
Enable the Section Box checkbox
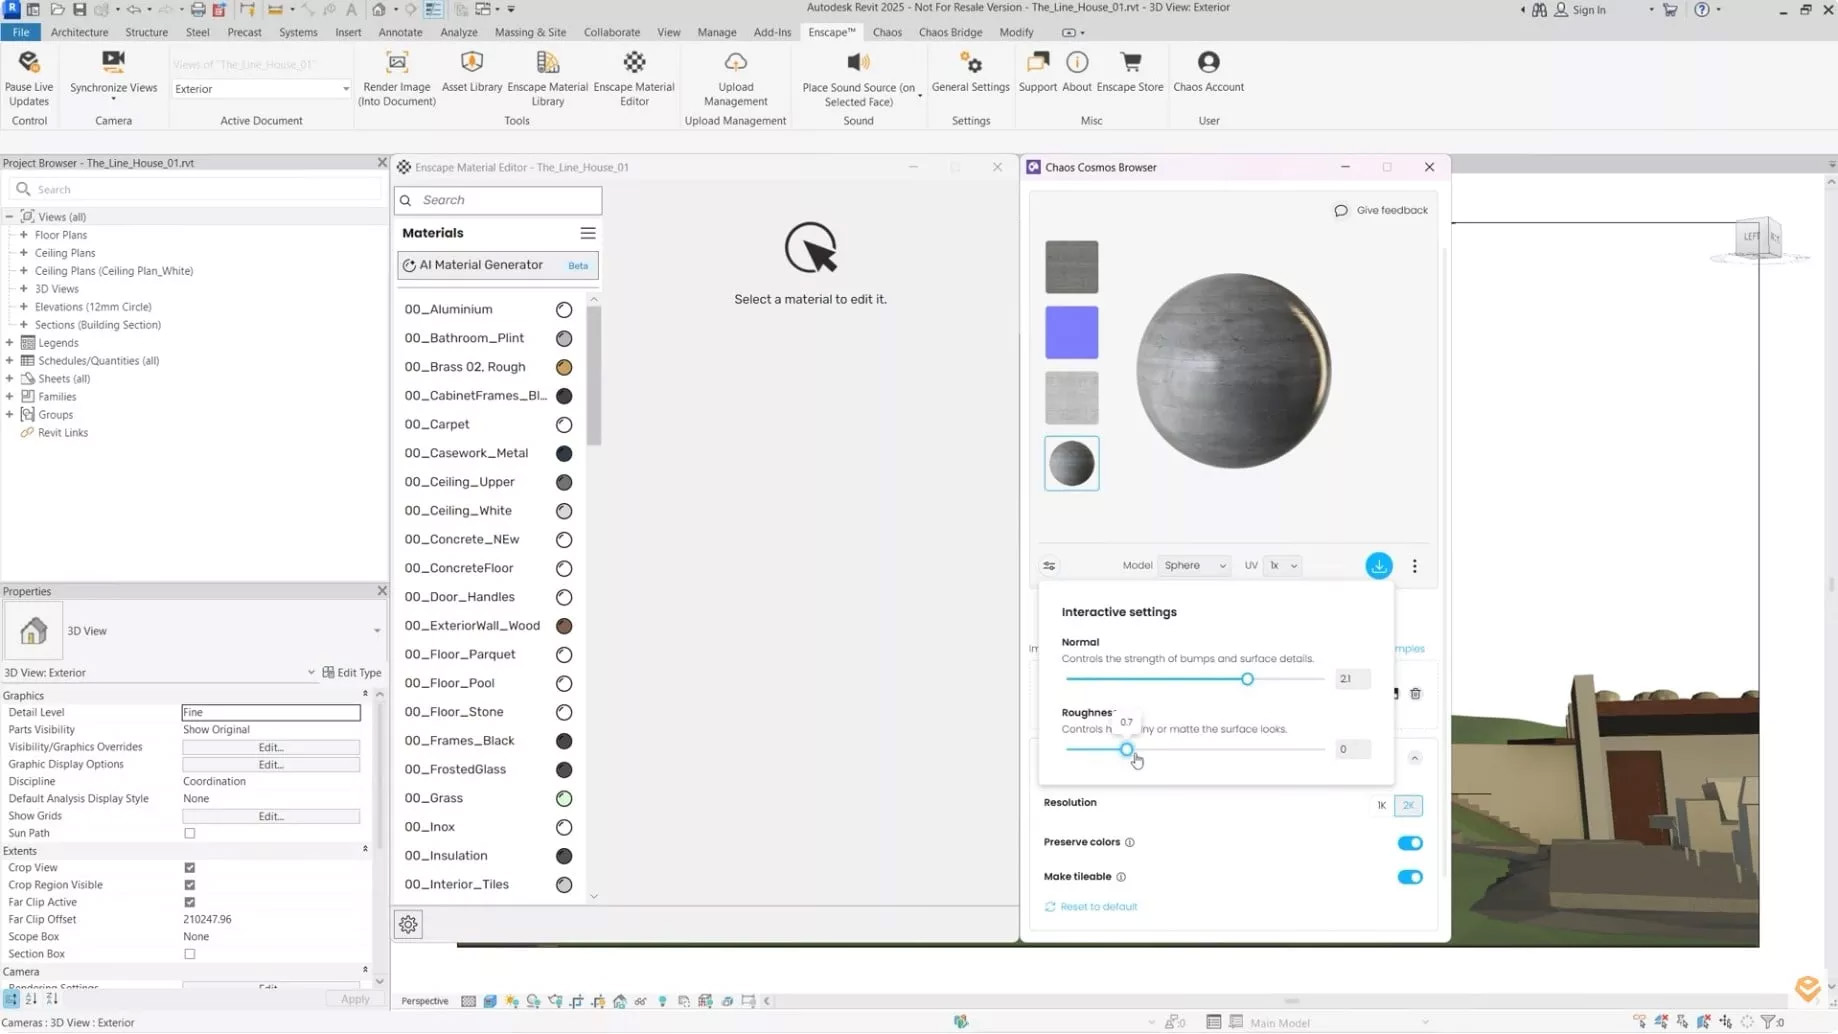click(189, 954)
